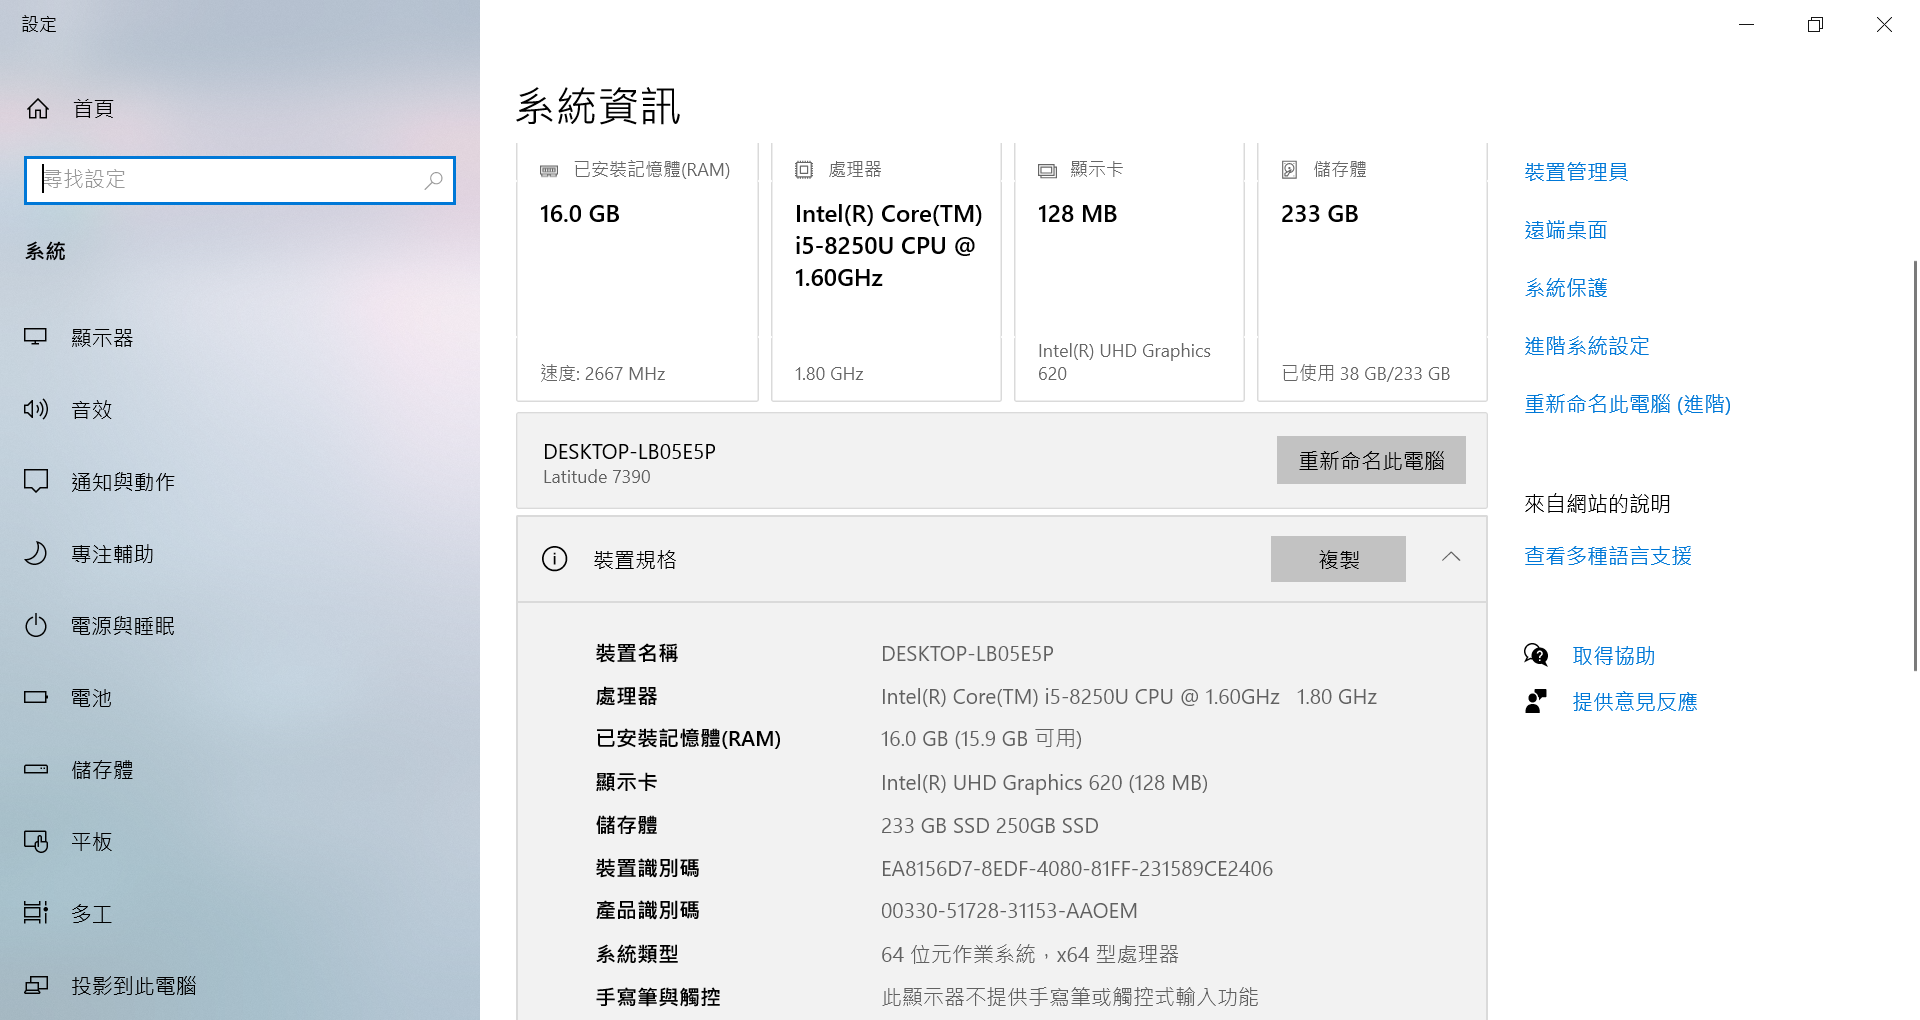Select 通知與動作 in the sidebar
The width and height of the screenshot is (1920, 1020).
(x=240, y=482)
